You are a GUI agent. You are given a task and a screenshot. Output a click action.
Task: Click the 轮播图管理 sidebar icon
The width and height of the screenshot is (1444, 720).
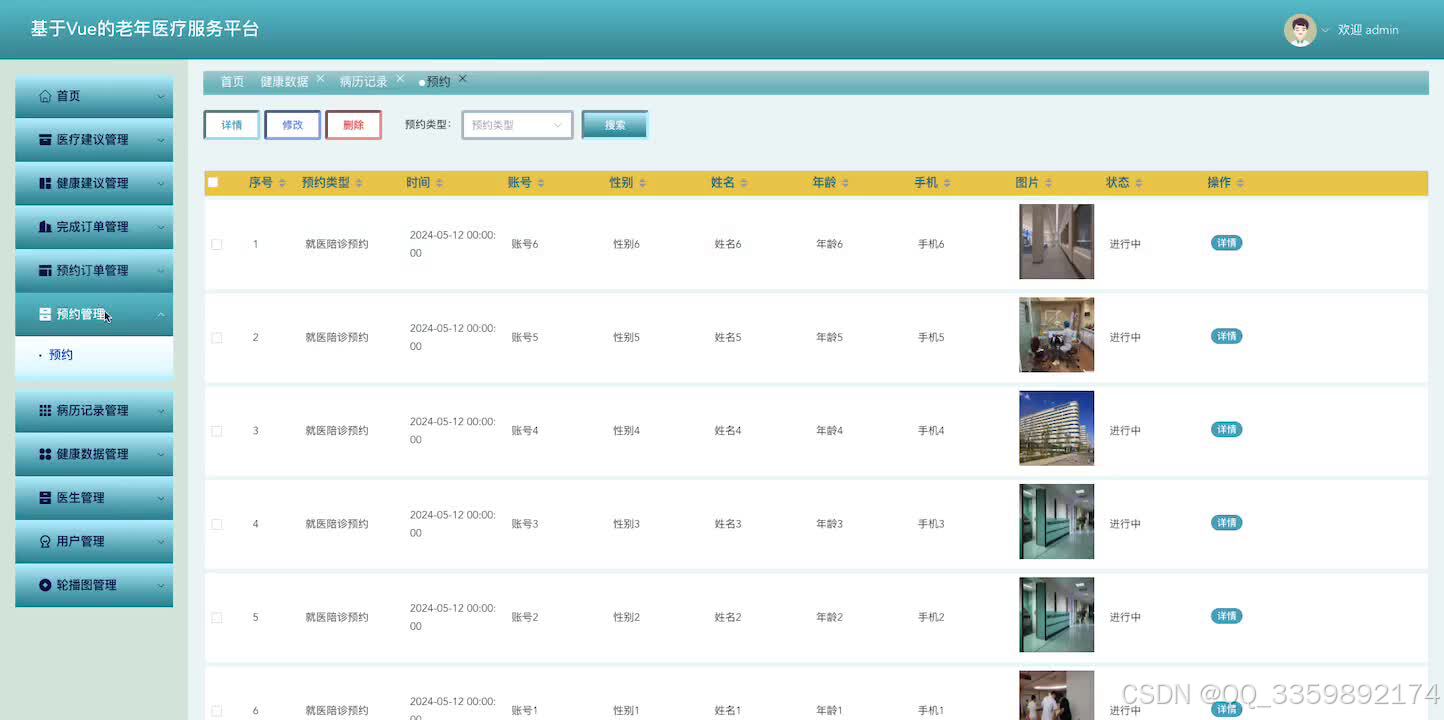pyautogui.click(x=45, y=585)
